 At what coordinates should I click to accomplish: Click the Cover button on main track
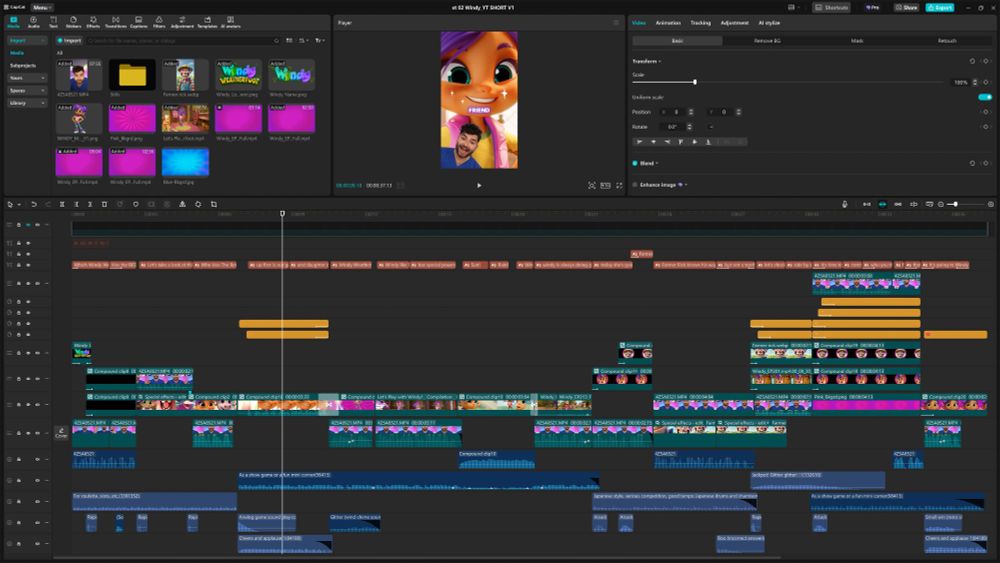(61, 433)
